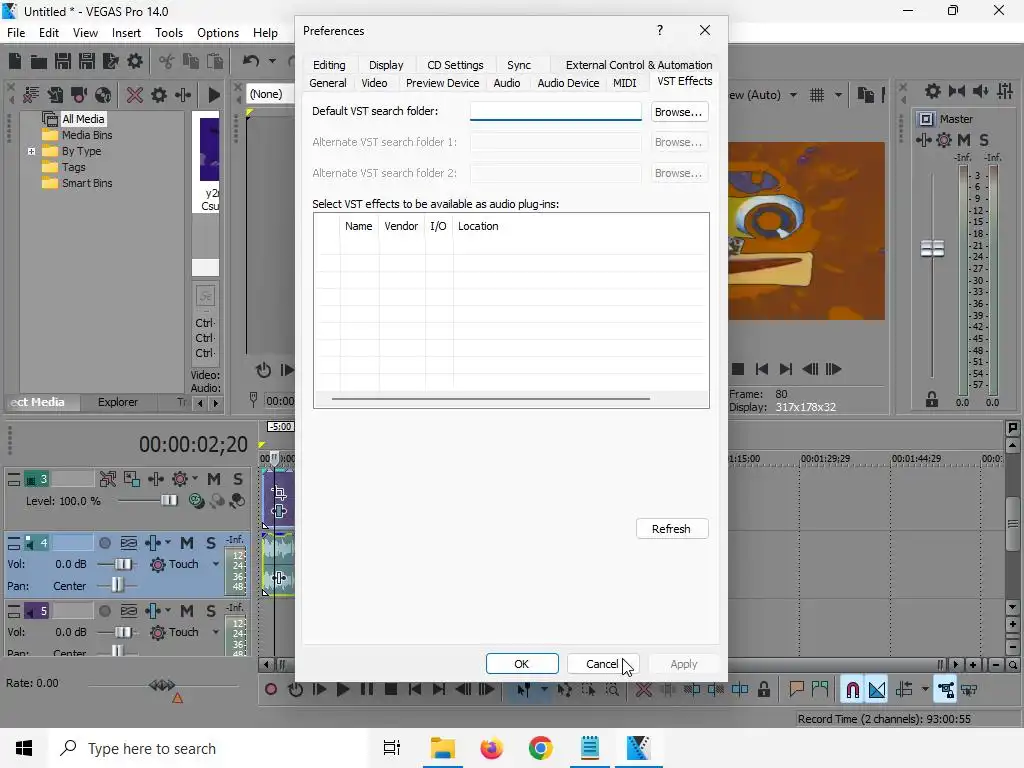This screenshot has height=768, width=1024.
Task: Click the Insert Region icon in bottom toolbar
Action: tap(820, 689)
